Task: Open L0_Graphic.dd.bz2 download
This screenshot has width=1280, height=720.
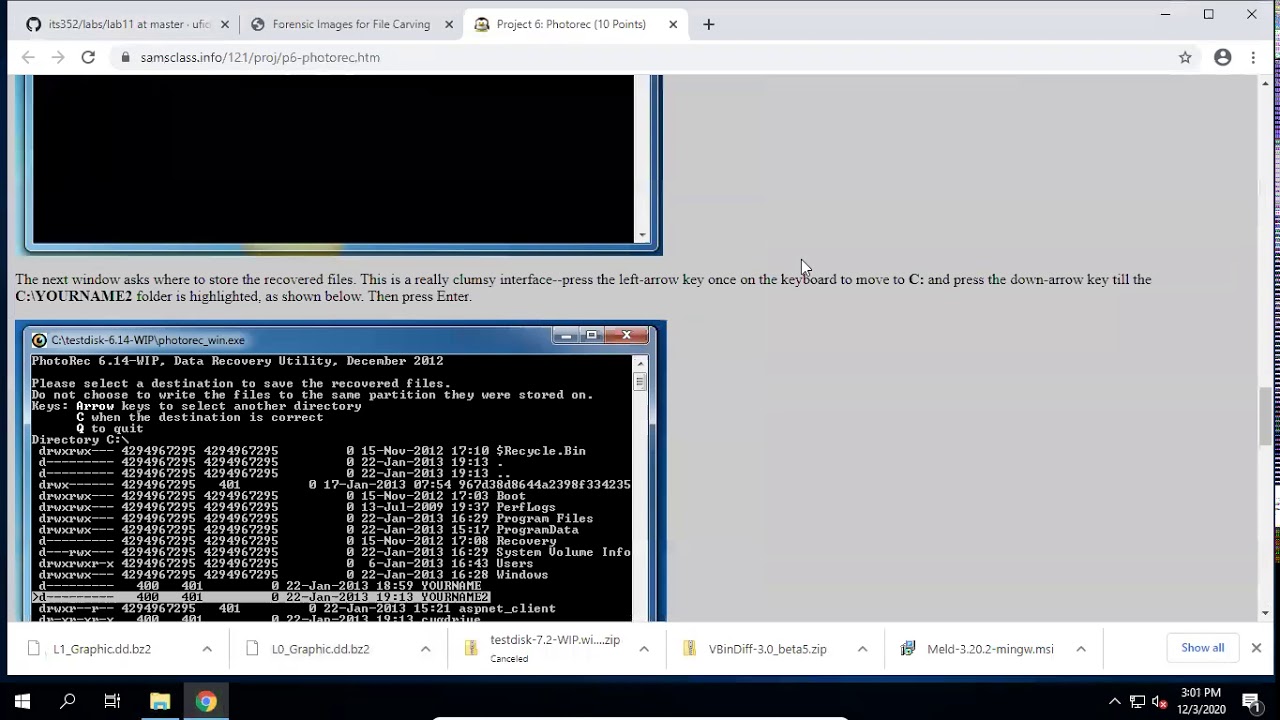Action: tap(320, 649)
